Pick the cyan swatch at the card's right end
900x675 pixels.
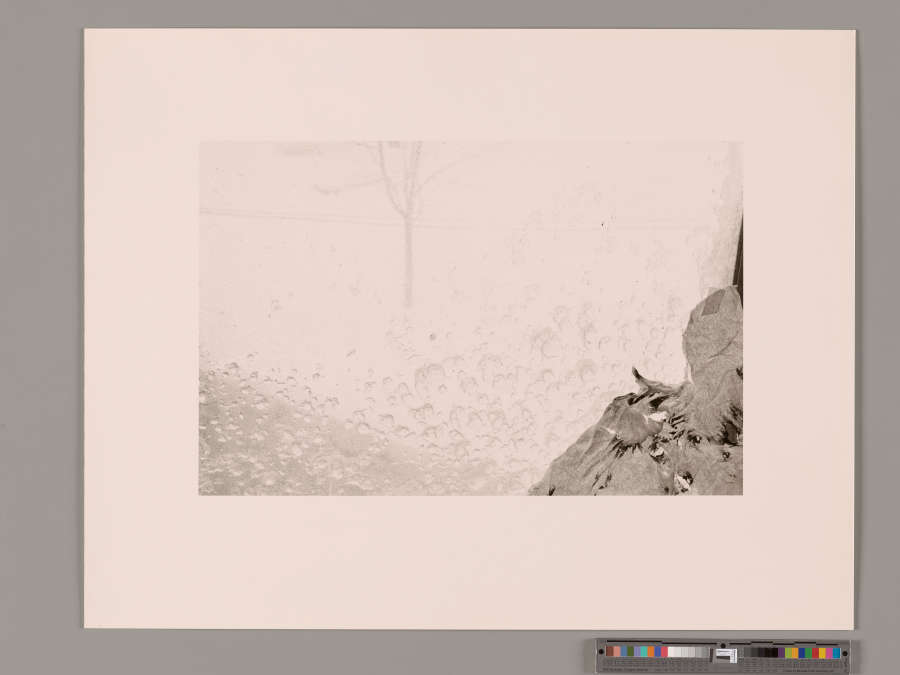coord(836,653)
